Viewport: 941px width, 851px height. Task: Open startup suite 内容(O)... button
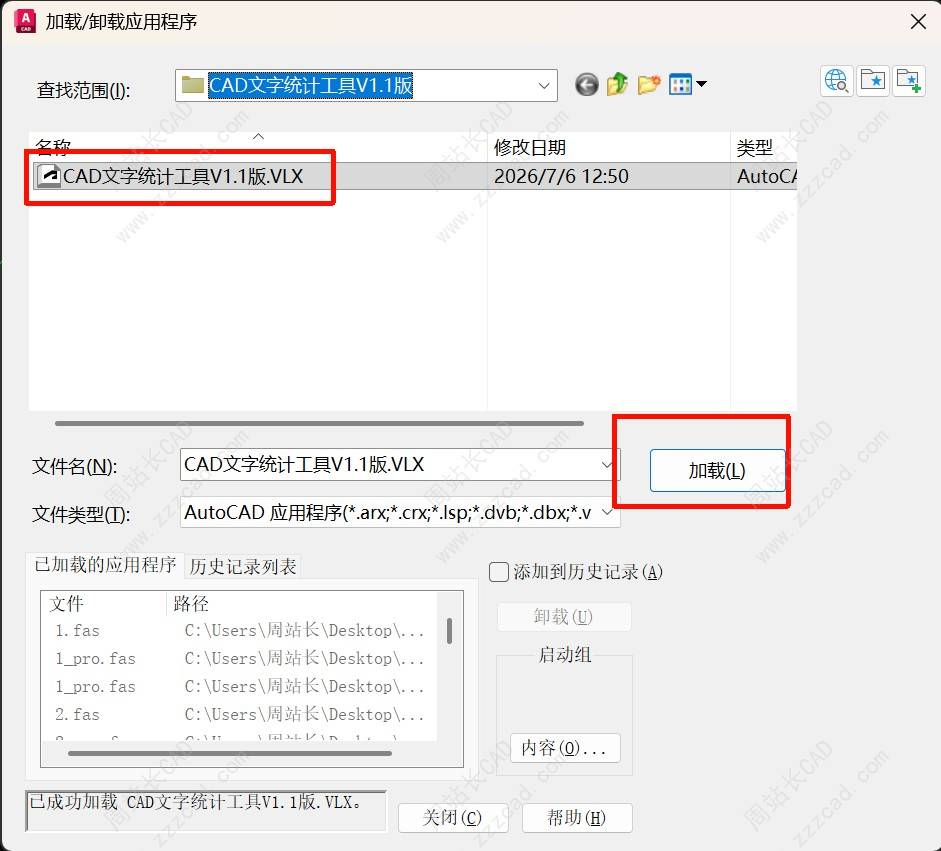click(565, 748)
